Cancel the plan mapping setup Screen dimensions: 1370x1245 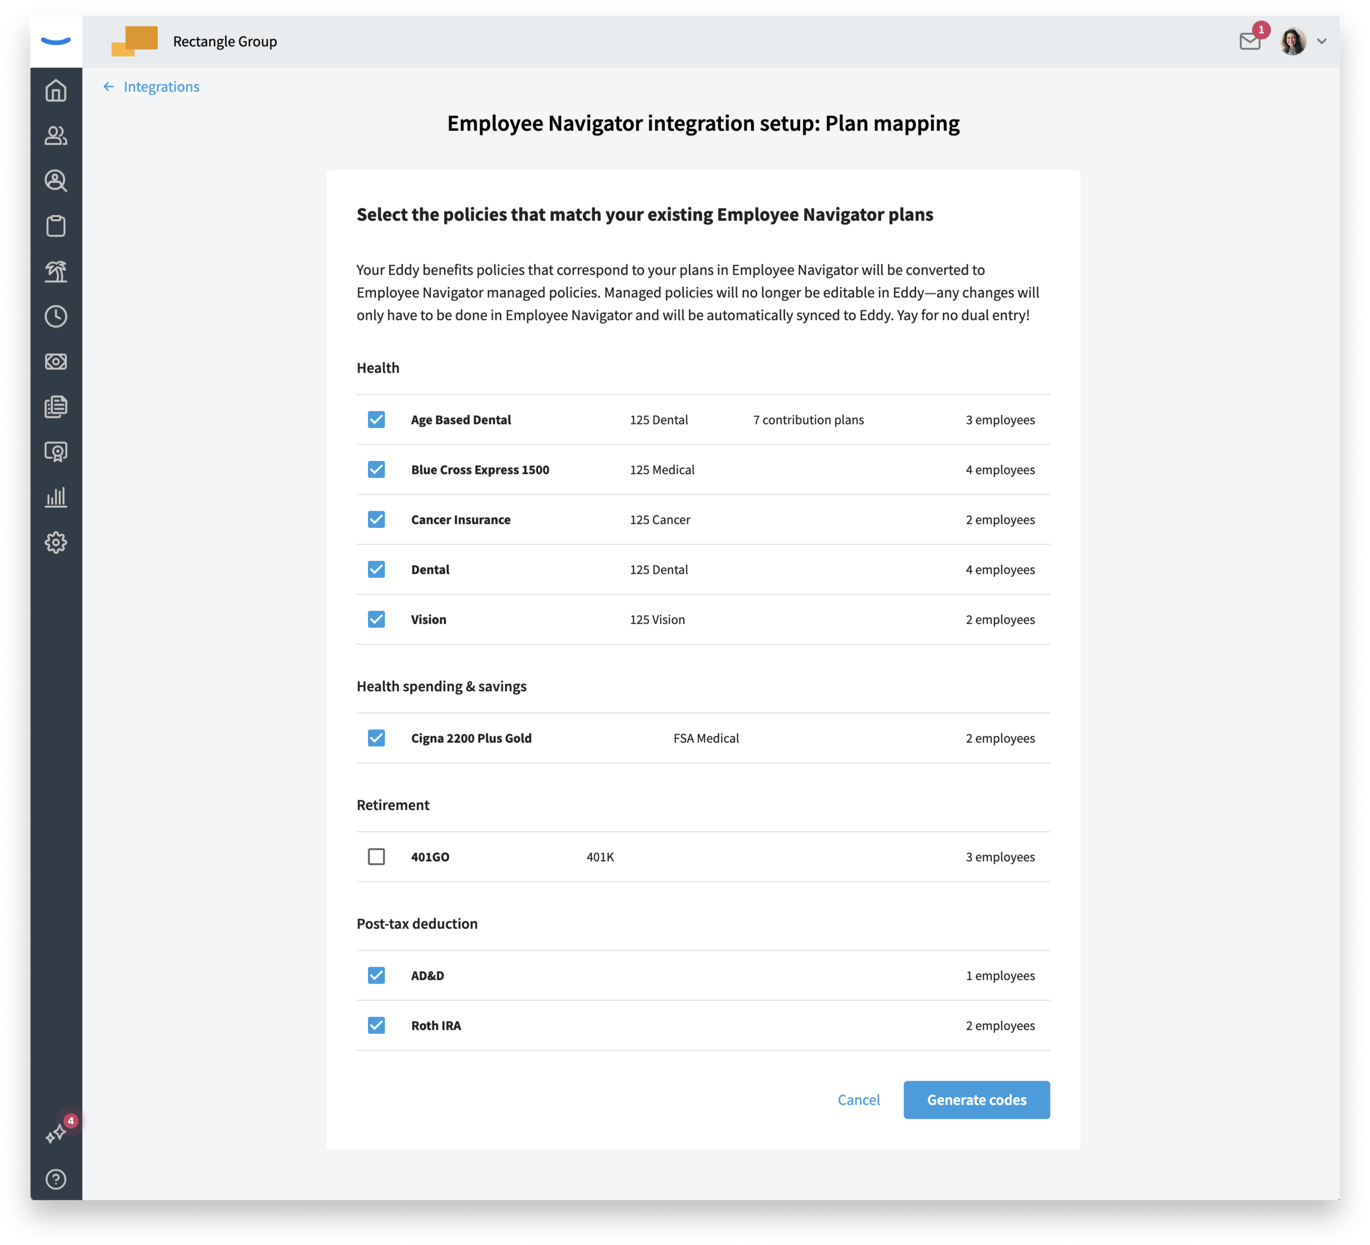pyautogui.click(x=858, y=1099)
